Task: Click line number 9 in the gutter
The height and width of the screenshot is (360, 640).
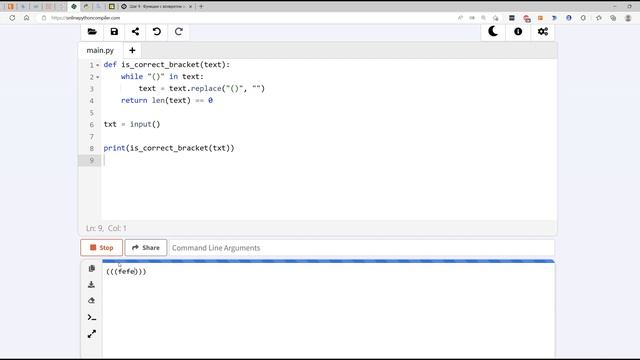Action: tap(91, 160)
